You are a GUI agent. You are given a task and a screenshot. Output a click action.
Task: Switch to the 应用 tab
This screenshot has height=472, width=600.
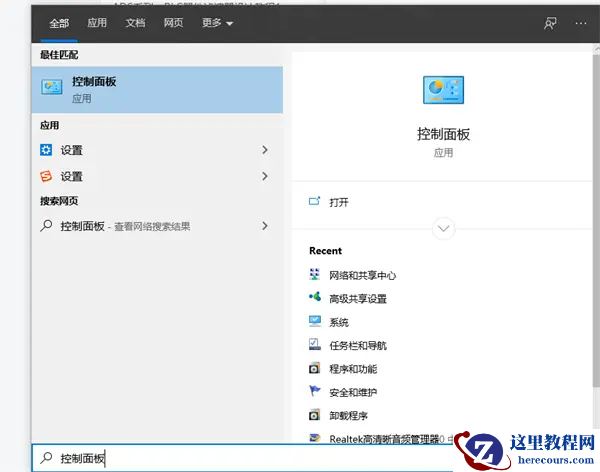click(97, 23)
